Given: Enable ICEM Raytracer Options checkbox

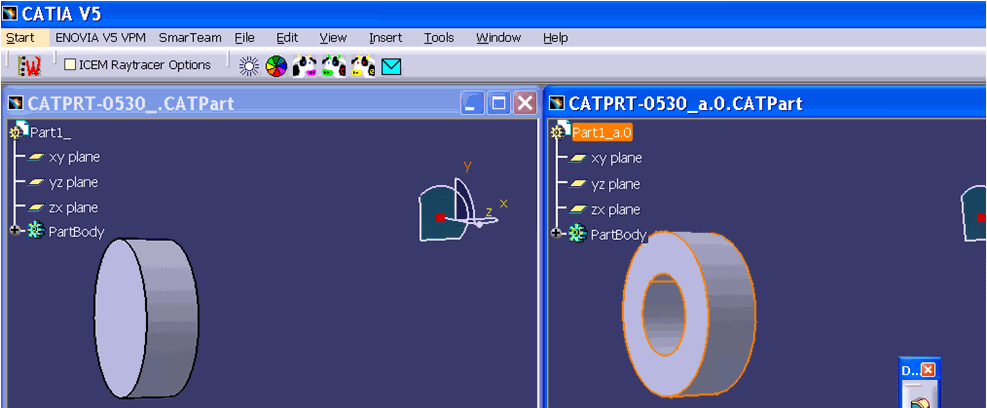Looking at the screenshot, I should pos(70,65).
